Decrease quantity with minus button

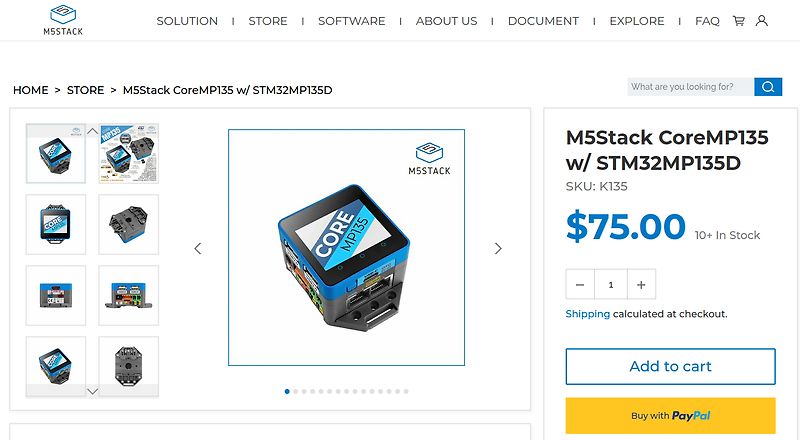tap(580, 285)
